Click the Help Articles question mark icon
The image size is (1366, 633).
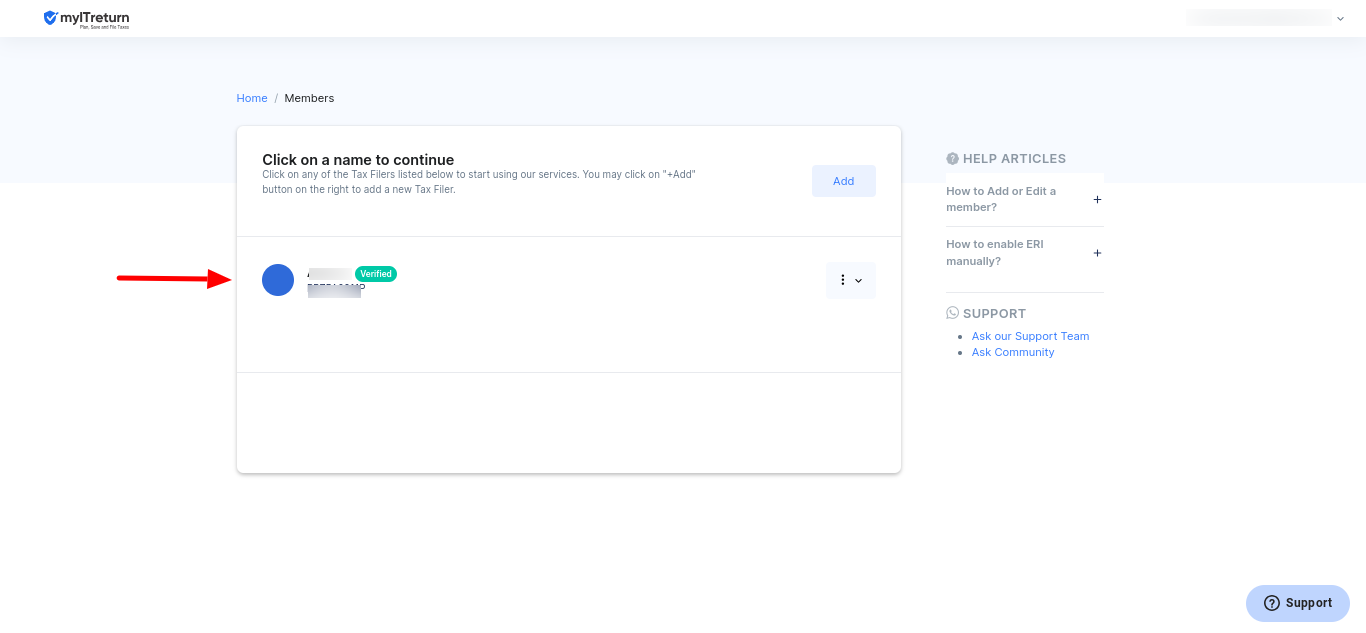pyautogui.click(x=952, y=159)
